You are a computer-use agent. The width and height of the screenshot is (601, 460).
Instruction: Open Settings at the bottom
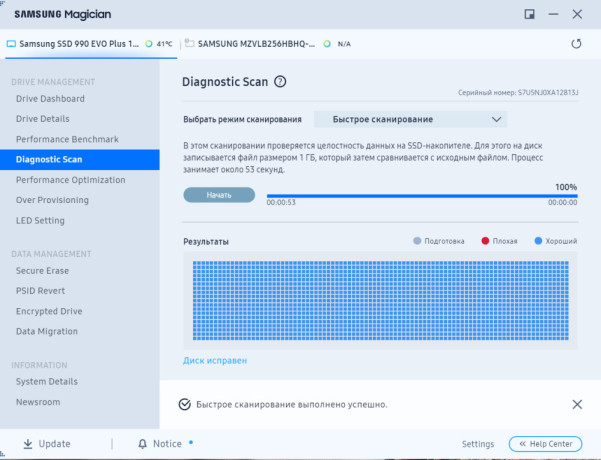pos(478,444)
